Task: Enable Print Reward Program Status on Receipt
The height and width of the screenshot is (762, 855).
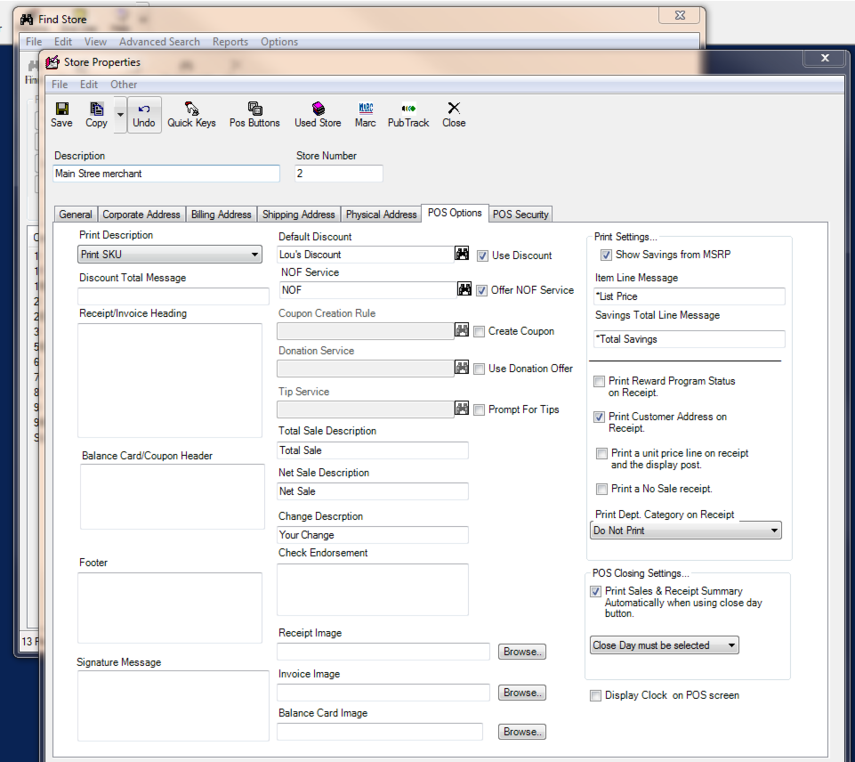Action: pyautogui.click(x=599, y=381)
